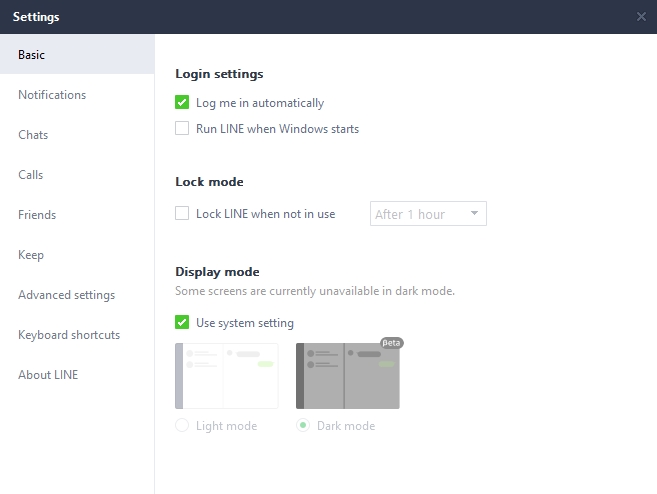Select the Light mode radio button
The height and width of the screenshot is (494, 657).
(x=182, y=425)
